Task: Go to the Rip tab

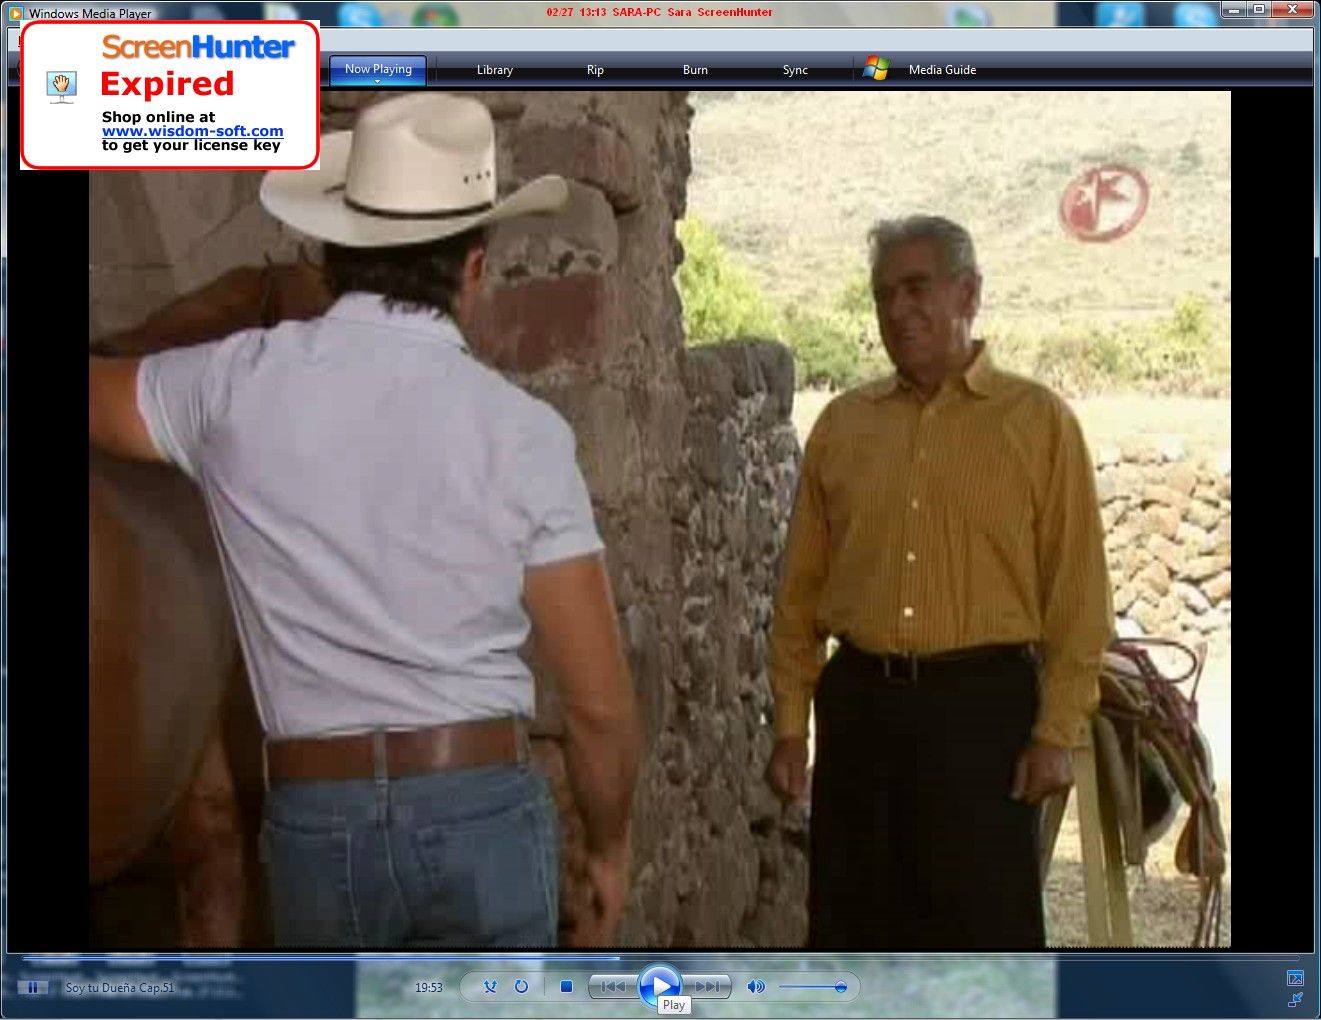Action: click(595, 70)
